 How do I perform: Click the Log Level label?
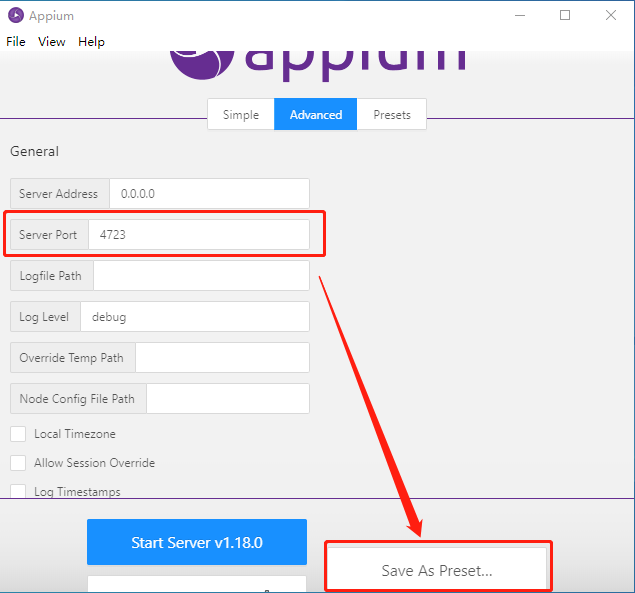click(45, 317)
